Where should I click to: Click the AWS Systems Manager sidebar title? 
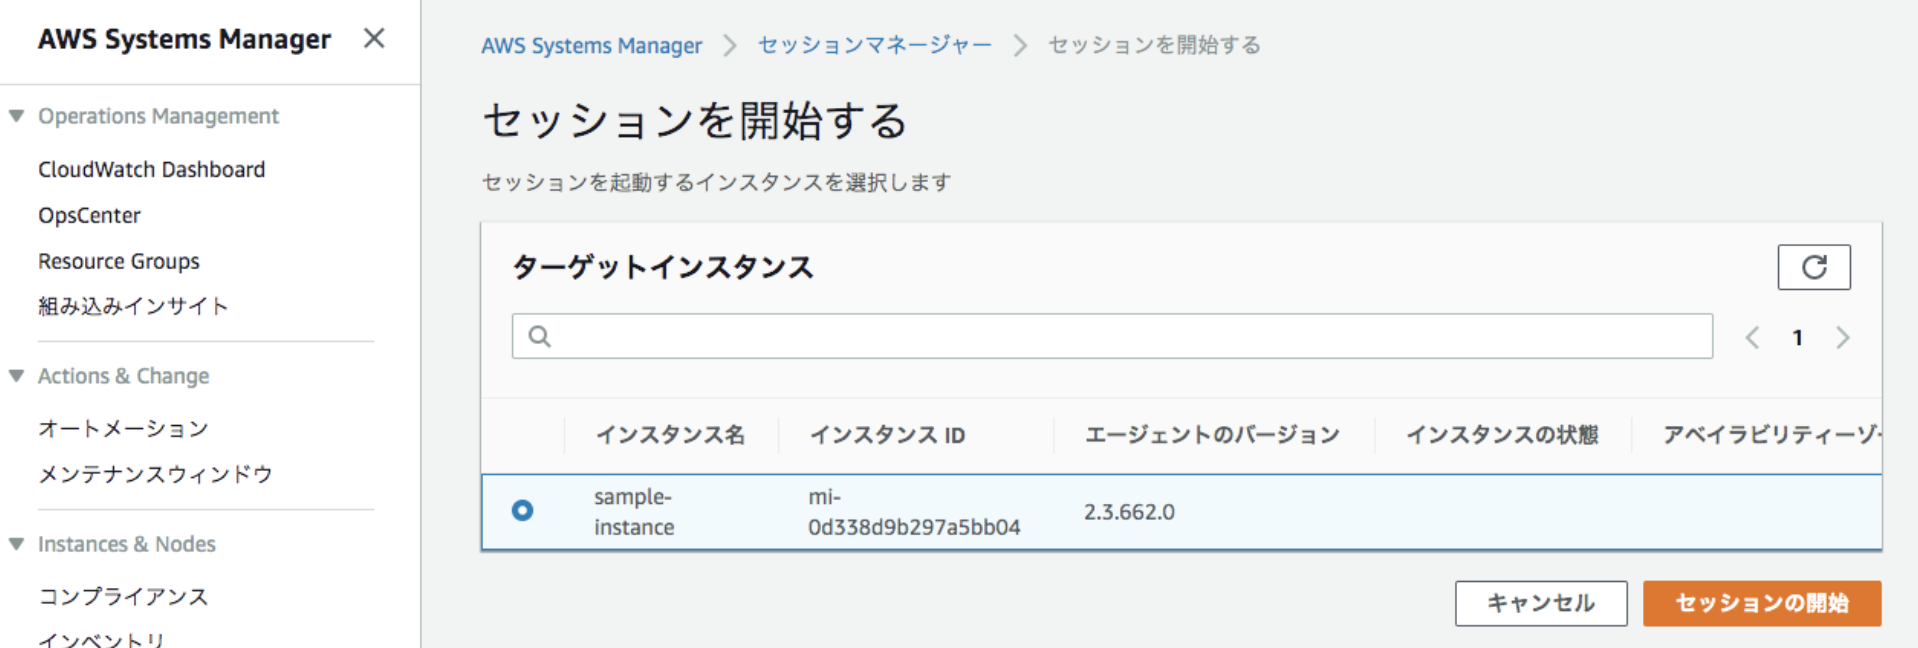coord(184,39)
